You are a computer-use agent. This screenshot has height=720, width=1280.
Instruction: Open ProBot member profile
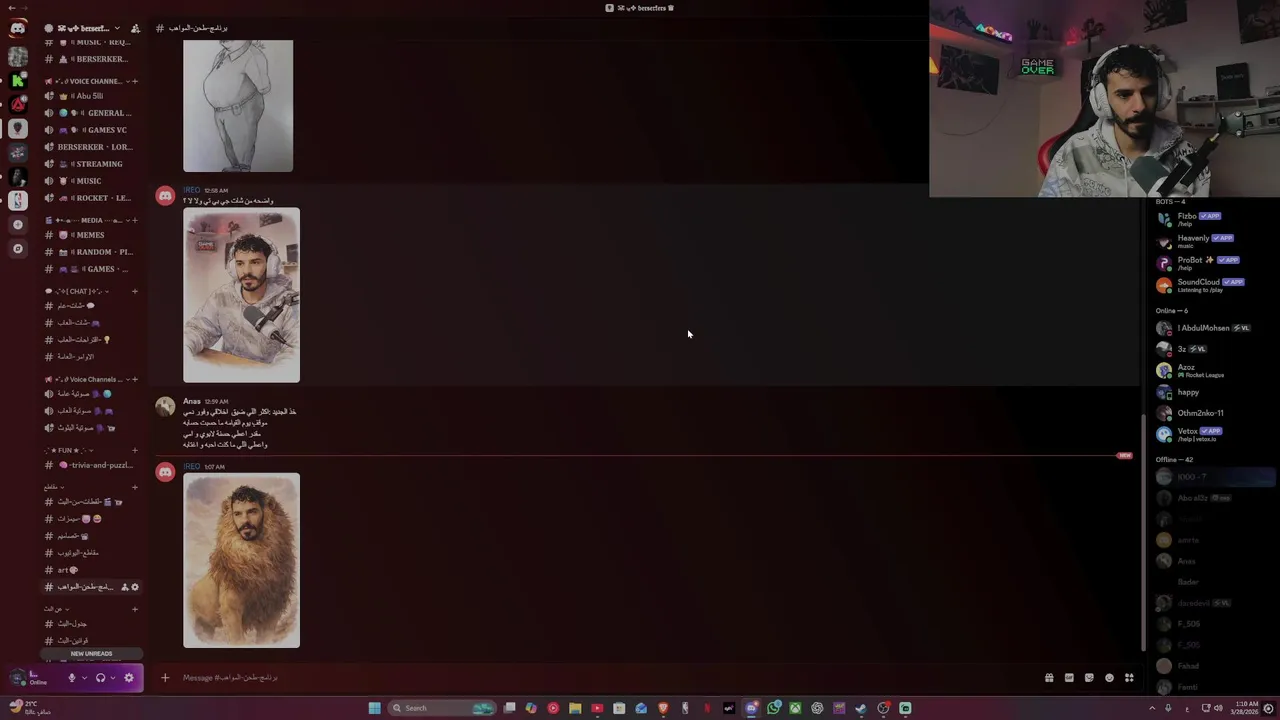[1212, 263]
